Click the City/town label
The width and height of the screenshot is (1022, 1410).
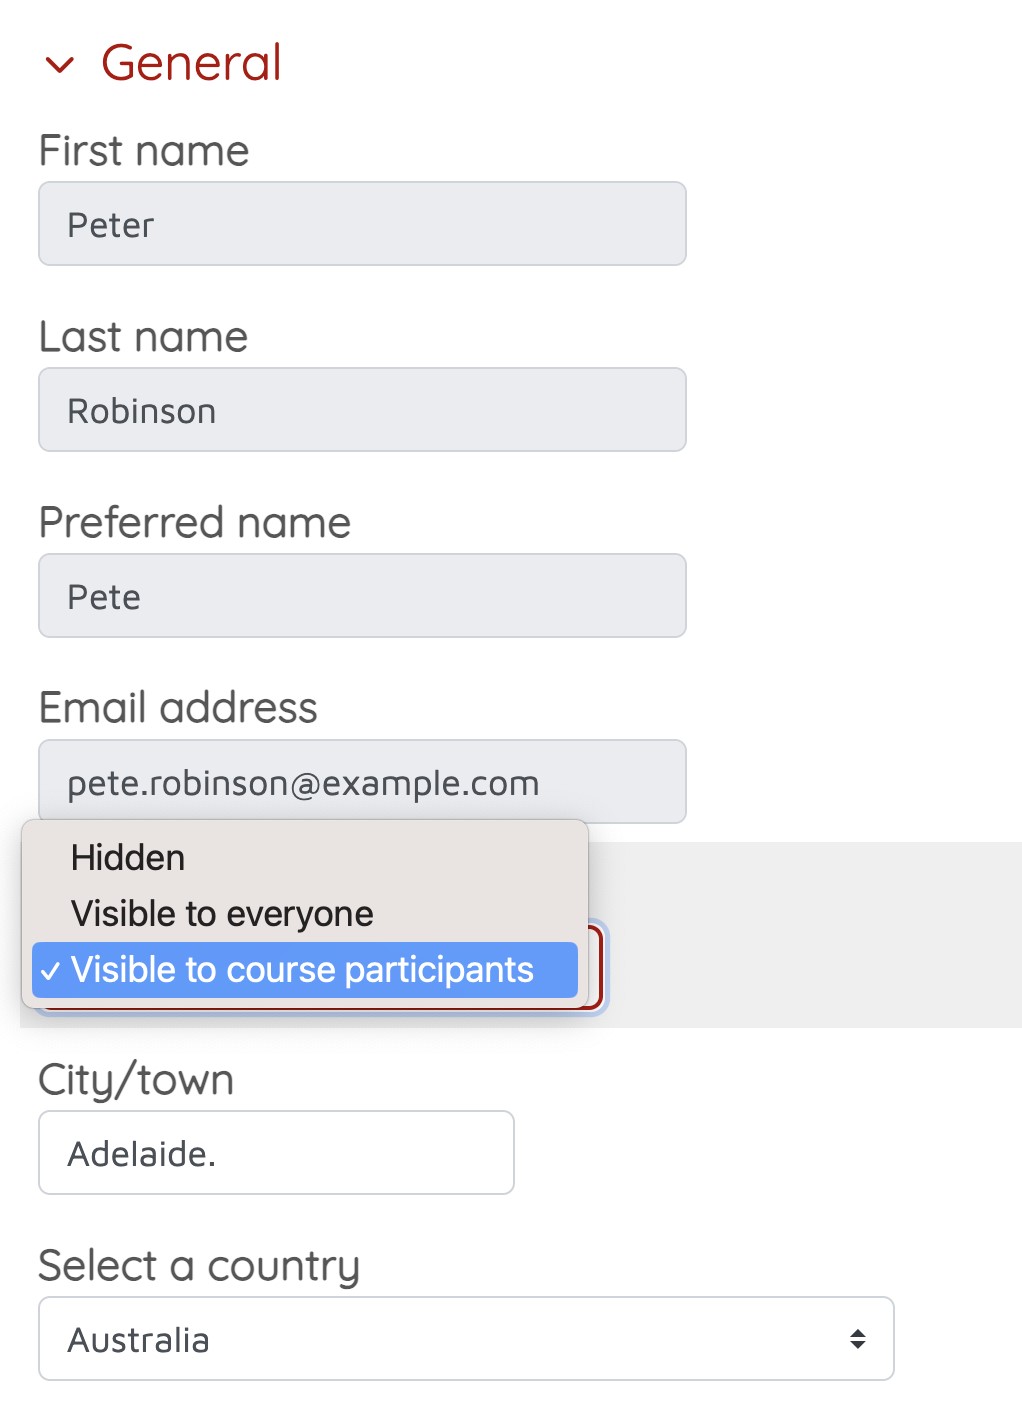136,1080
